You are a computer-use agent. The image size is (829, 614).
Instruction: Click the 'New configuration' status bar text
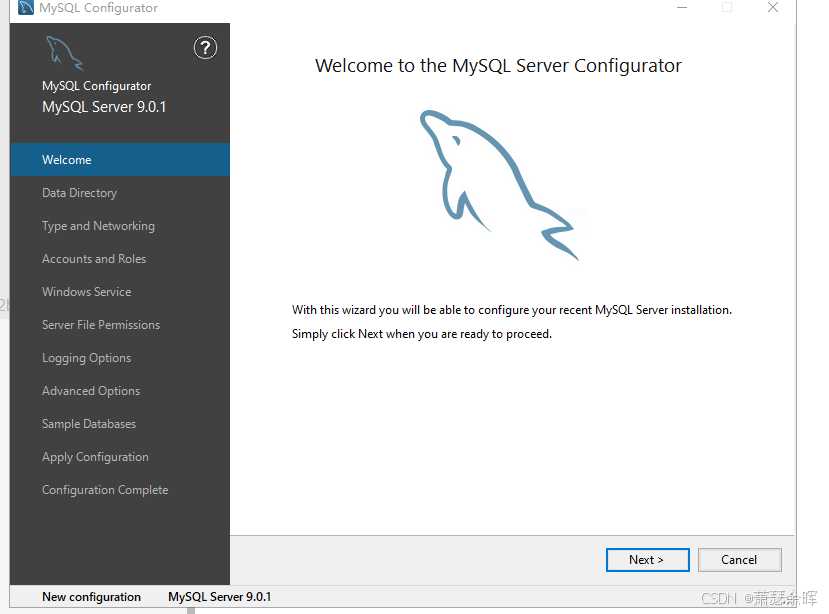point(91,597)
